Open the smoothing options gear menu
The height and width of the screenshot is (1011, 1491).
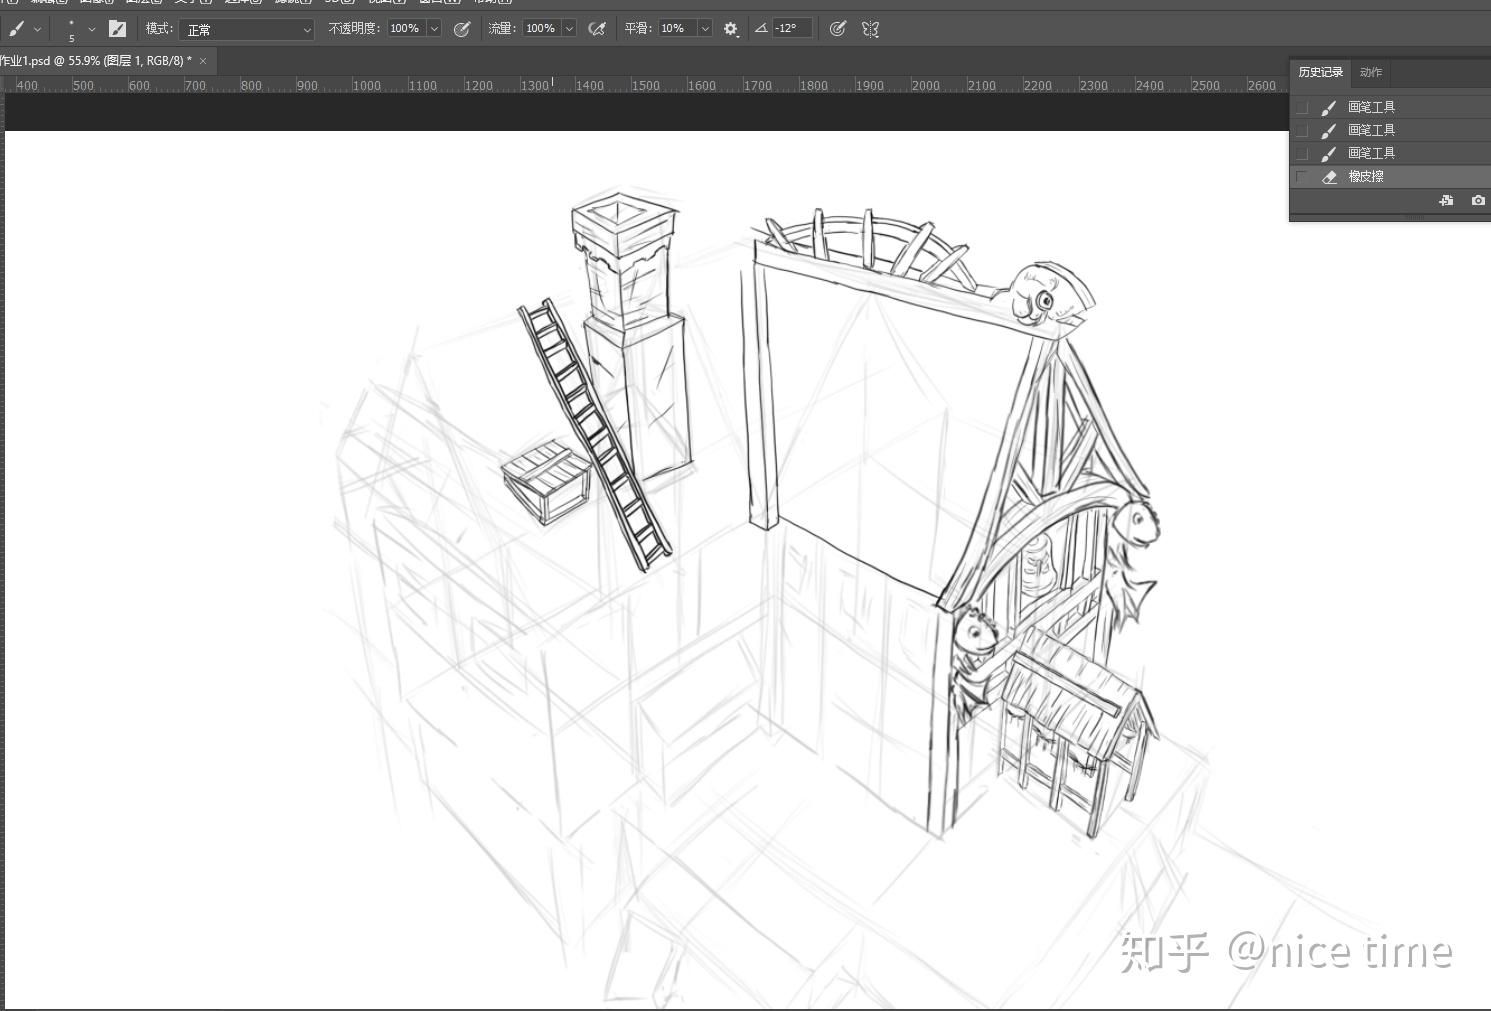[731, 30]
